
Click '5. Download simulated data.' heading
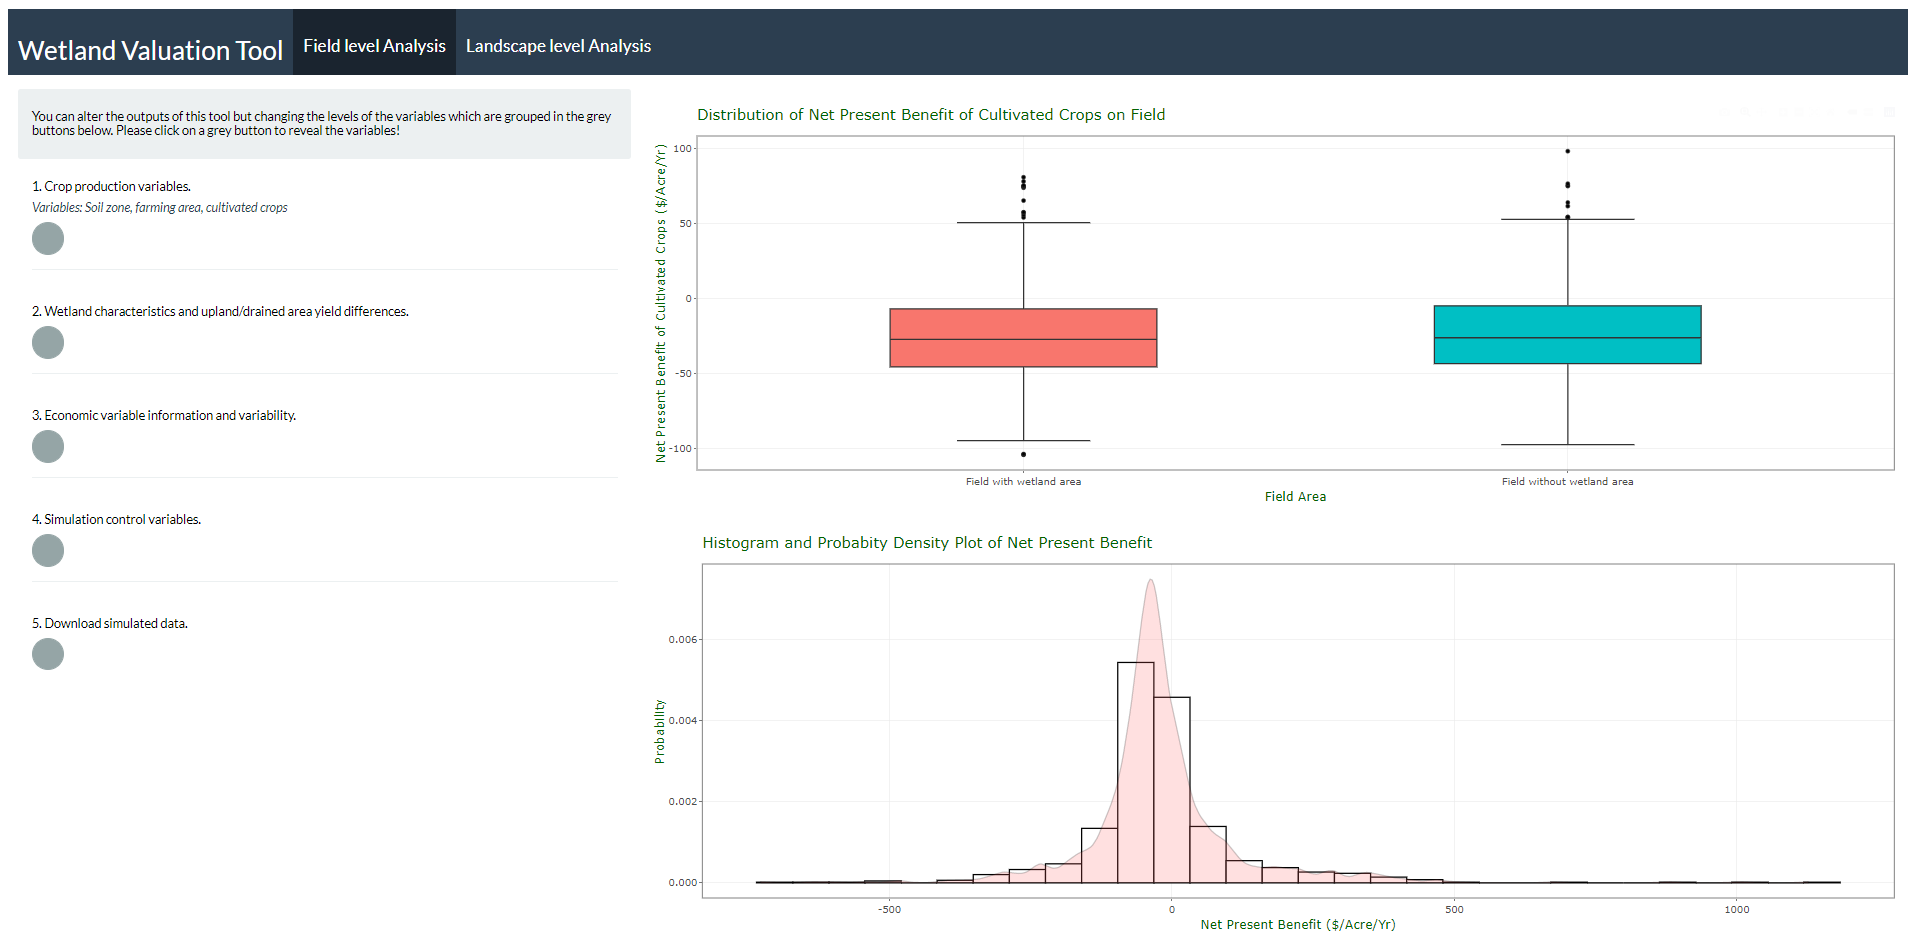(110, 623)
